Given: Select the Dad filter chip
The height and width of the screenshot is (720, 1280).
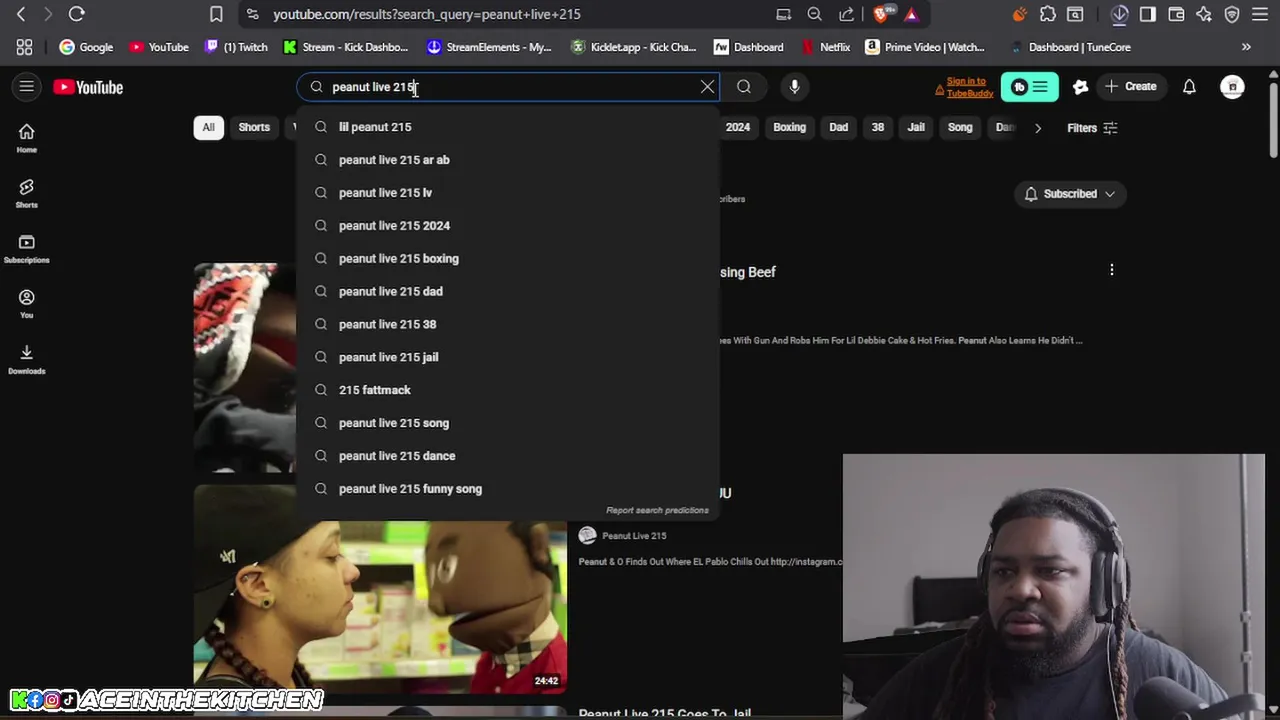Looking at the screenshot, I should (838, 128).
